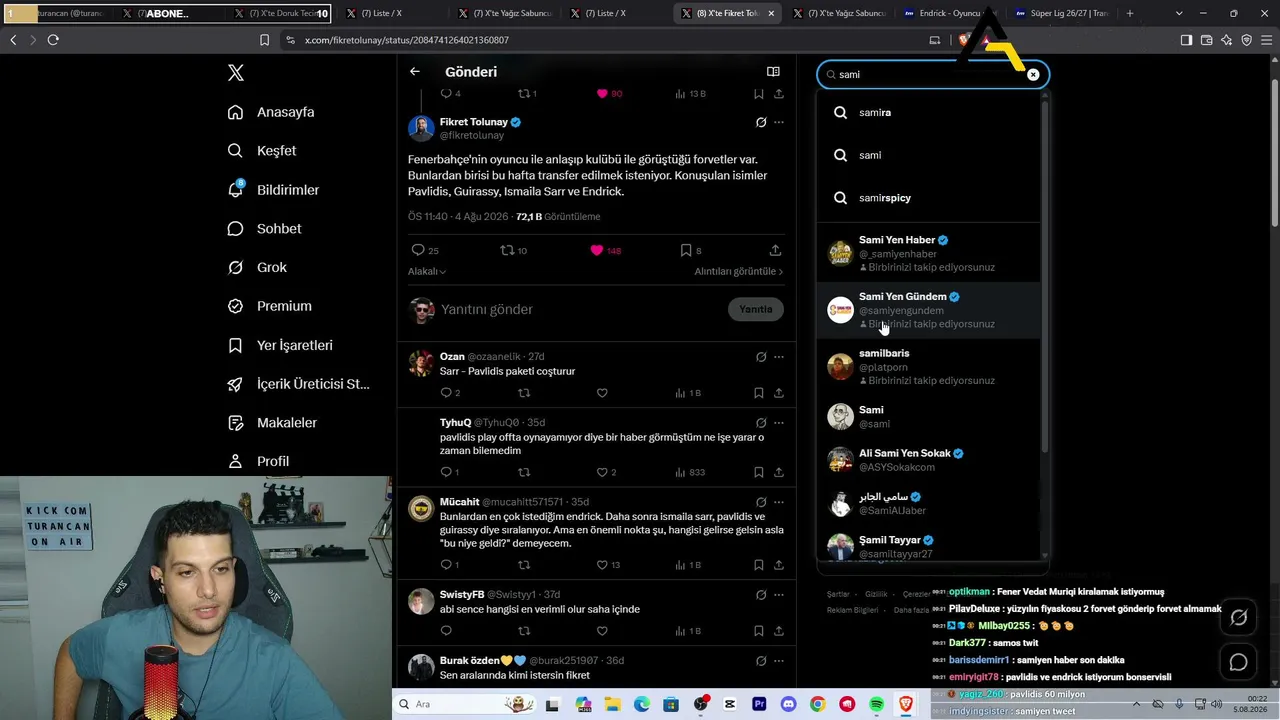This screenshot has height=720, width=1280.
Task: Open Leo AI from the browser toolbar
Action: tap(1226, 40)
